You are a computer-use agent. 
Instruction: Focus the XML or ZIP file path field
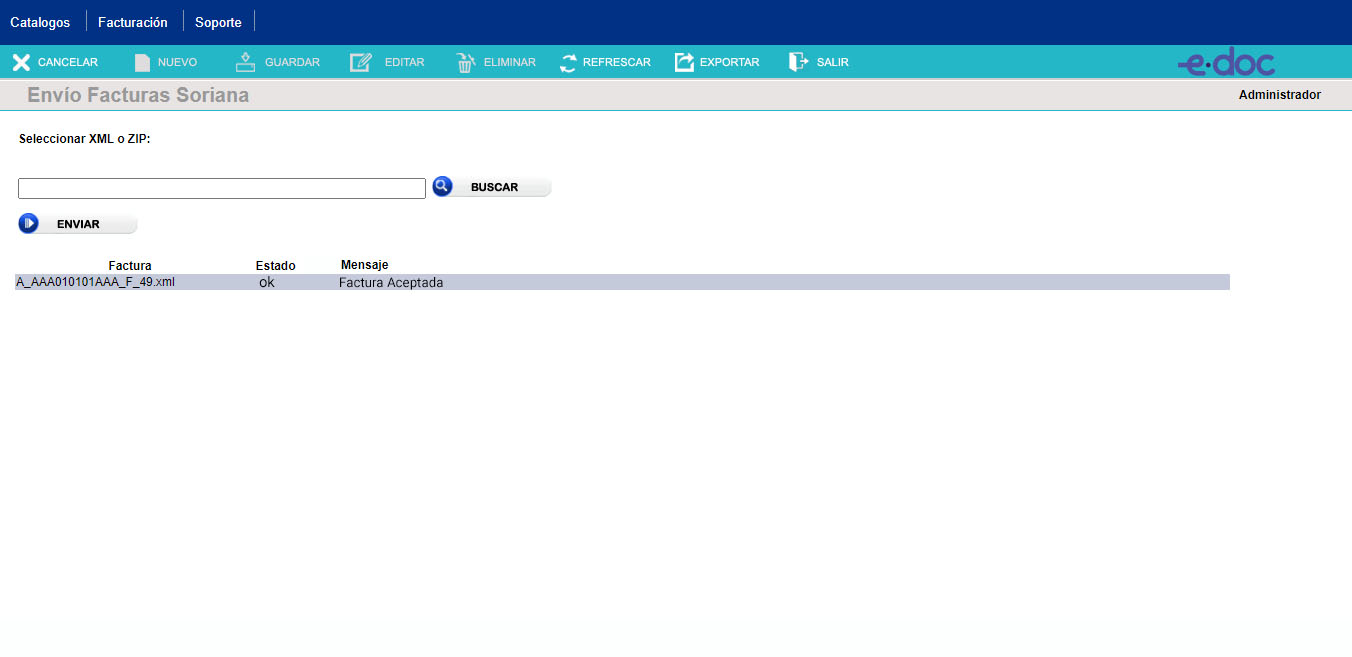[222, 188]
